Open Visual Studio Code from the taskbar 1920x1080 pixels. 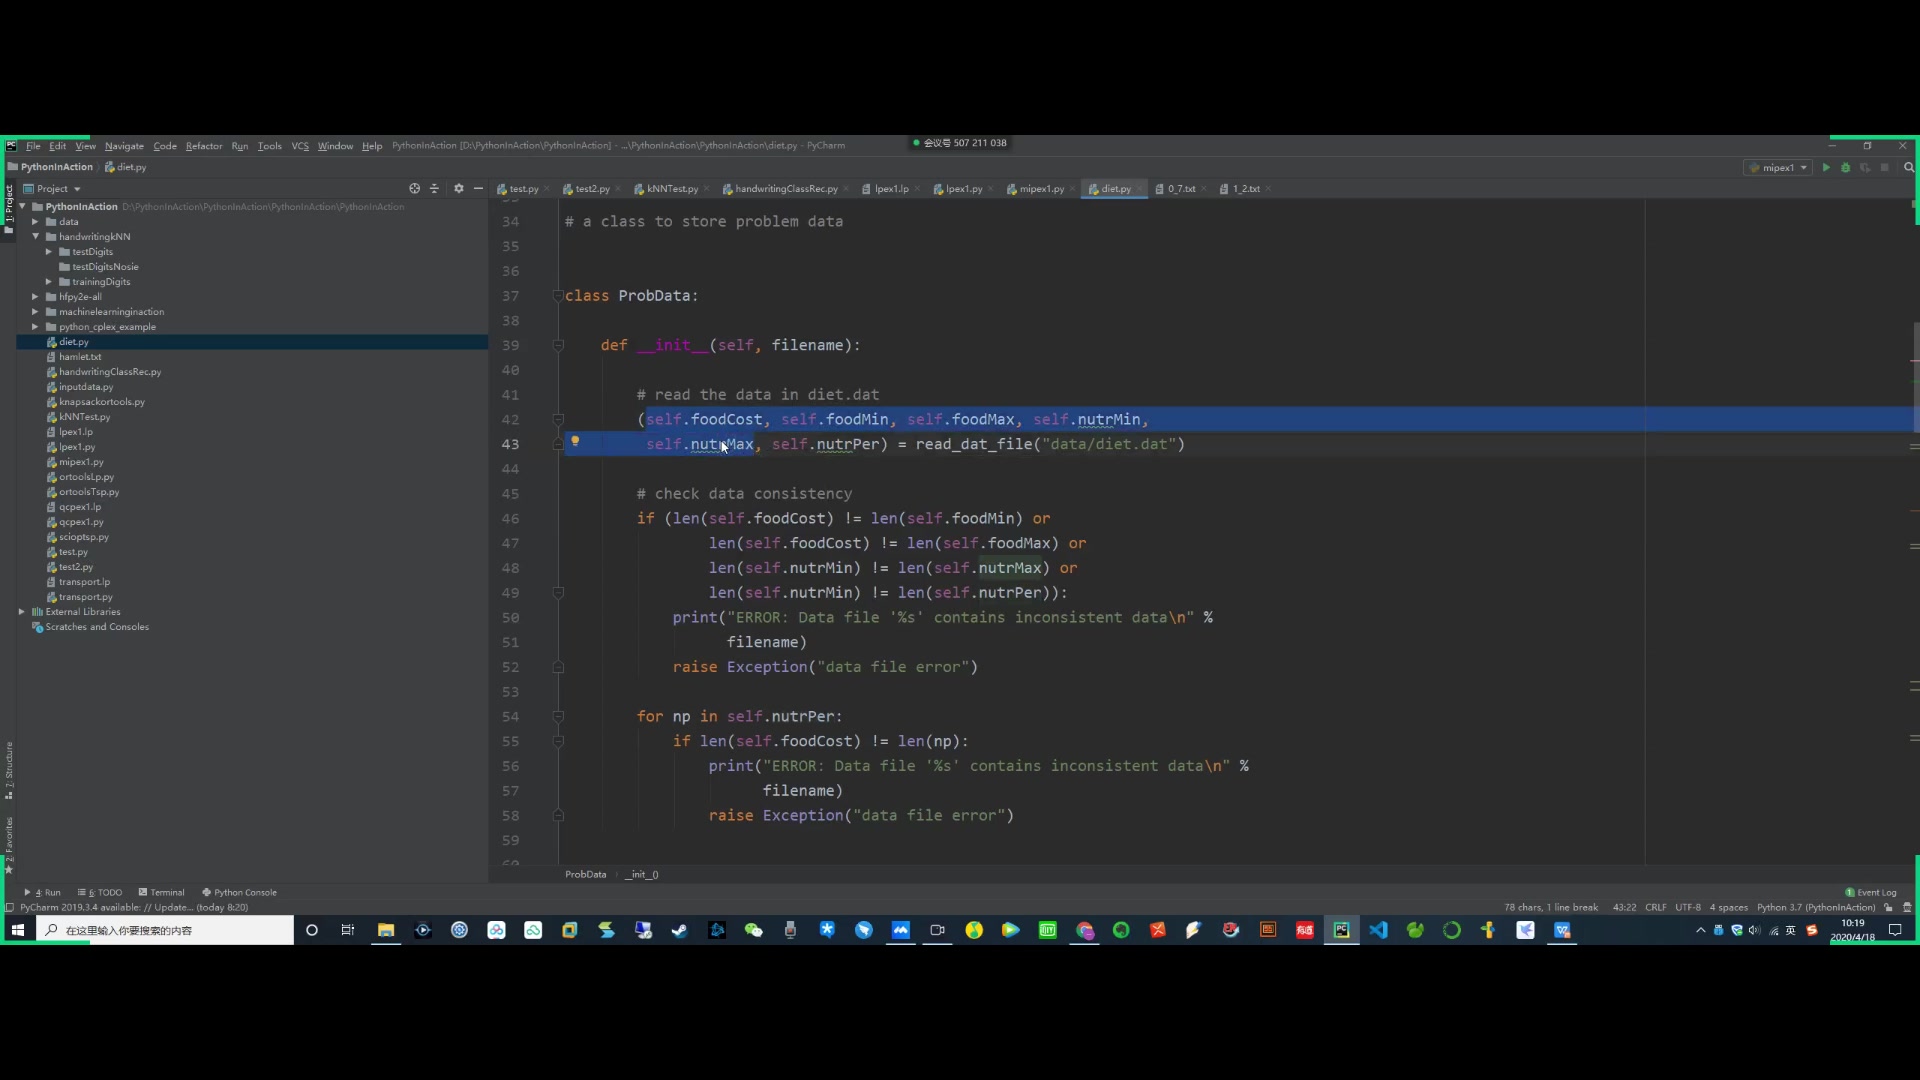pos(1379,930)
